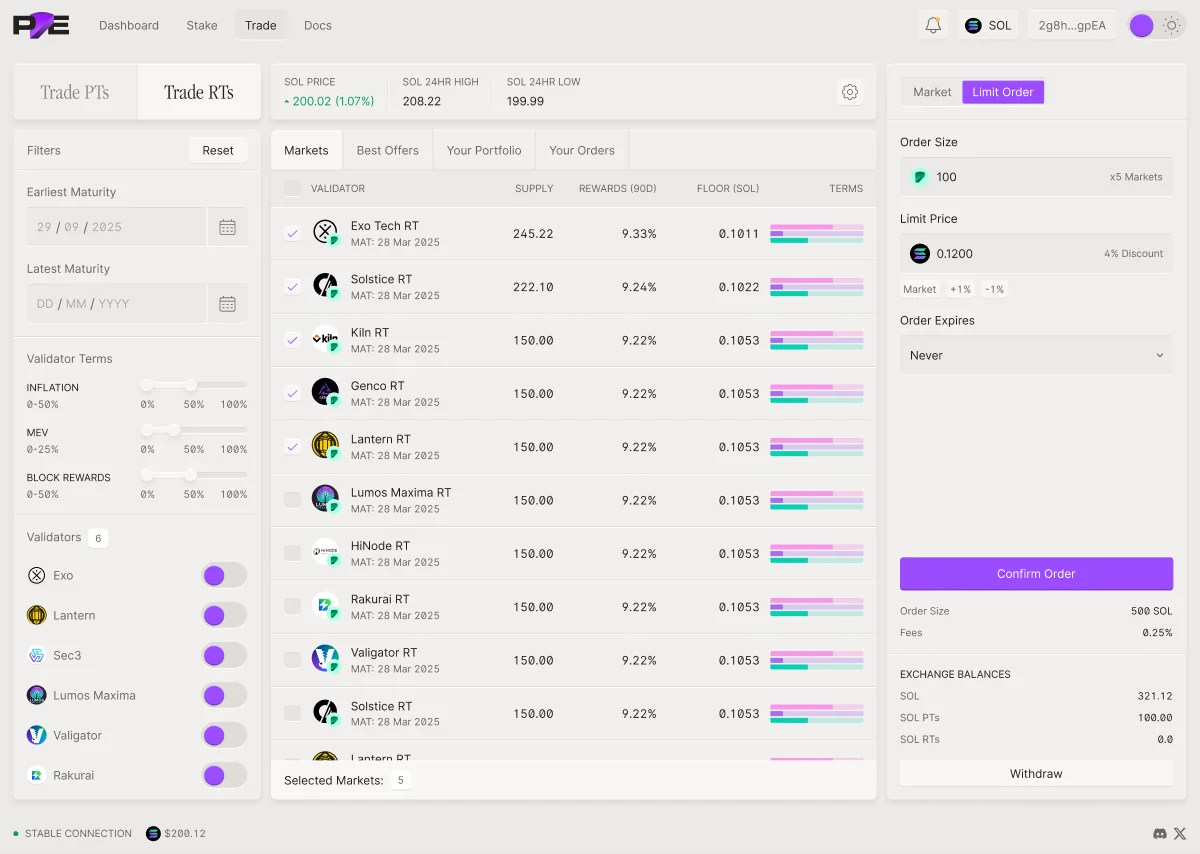
Task: Click the green token icon in Order Size
Action: [920, 177]
